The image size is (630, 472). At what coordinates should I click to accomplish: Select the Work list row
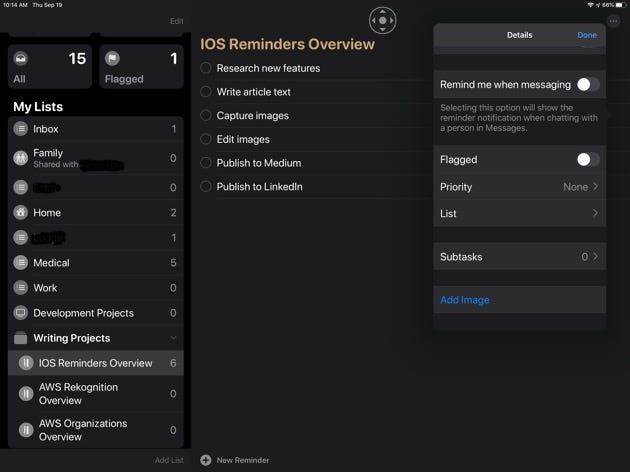pos(96,288)
